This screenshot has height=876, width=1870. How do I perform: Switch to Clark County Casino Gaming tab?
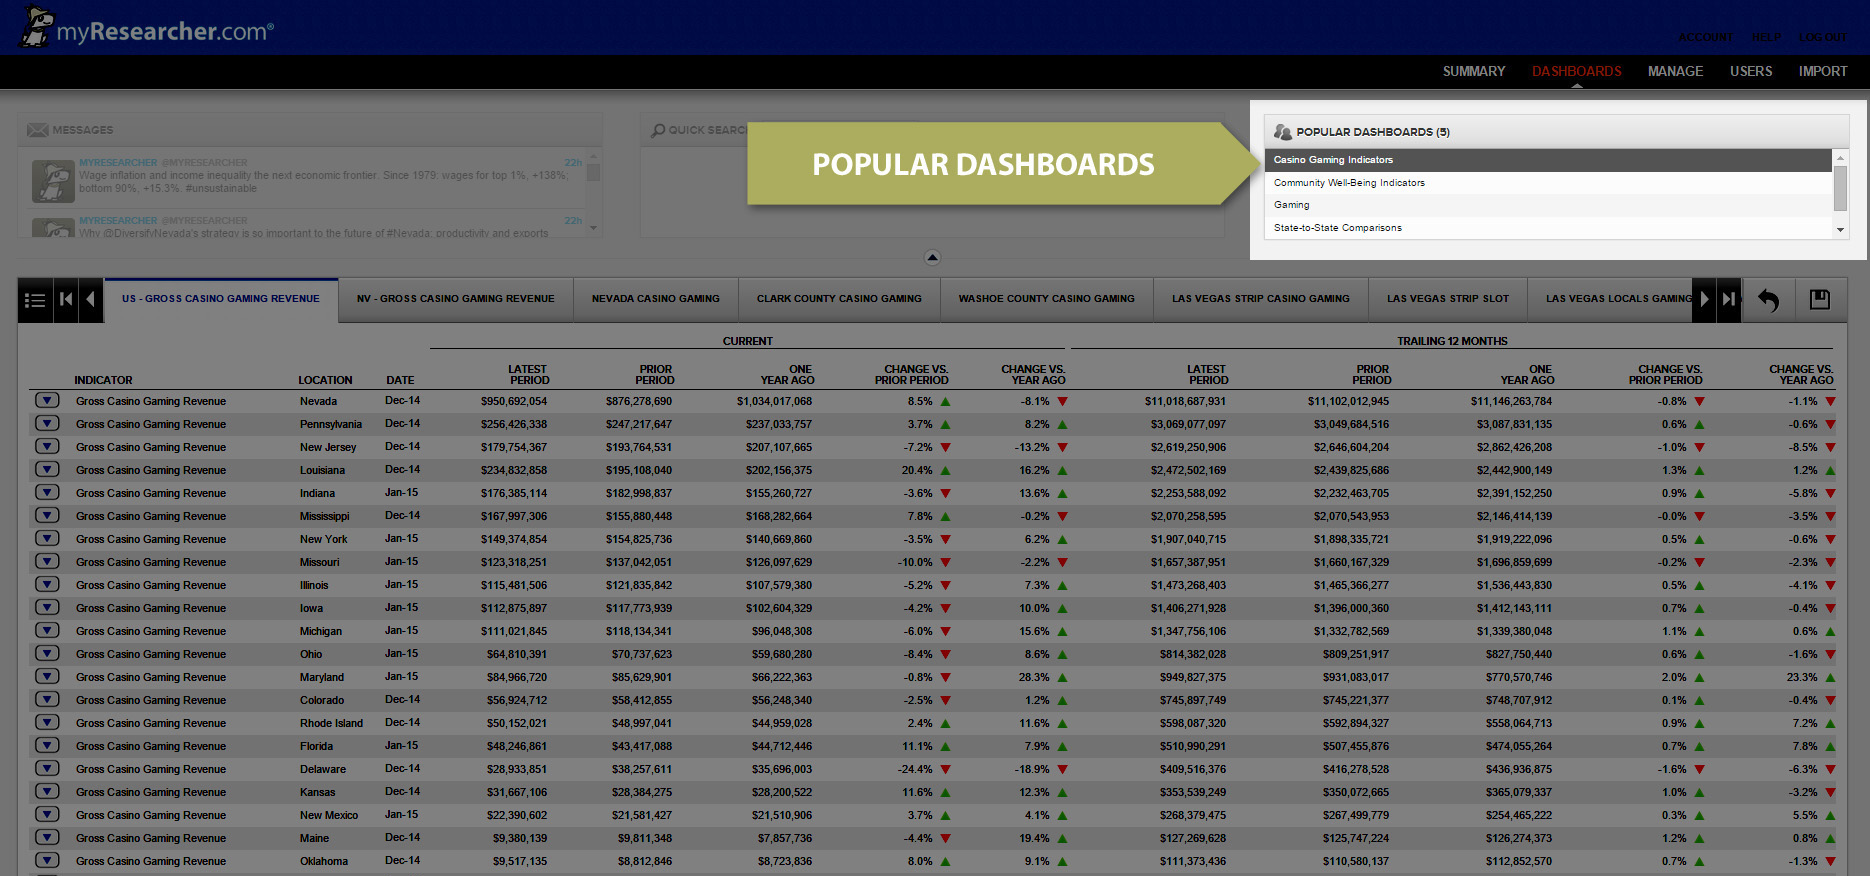(839, 299)
